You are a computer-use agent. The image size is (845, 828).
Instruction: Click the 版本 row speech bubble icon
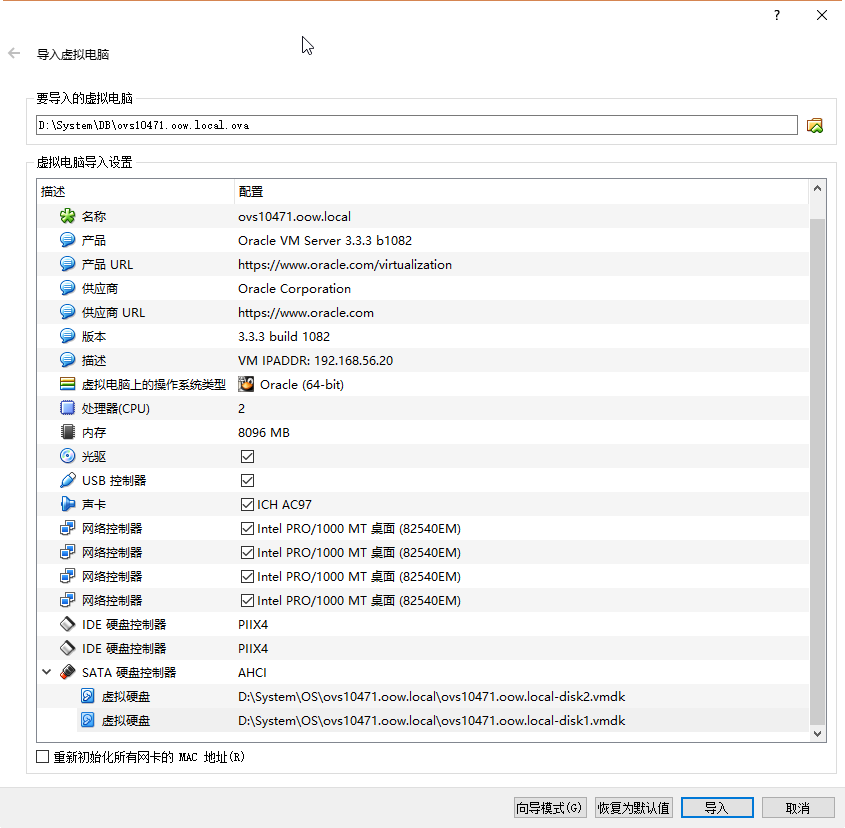point(67,336)
